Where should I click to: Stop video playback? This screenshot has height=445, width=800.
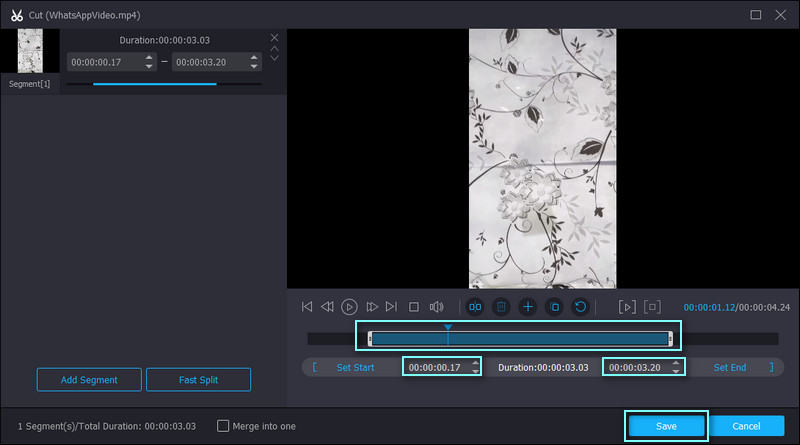(x=414, y=307)
